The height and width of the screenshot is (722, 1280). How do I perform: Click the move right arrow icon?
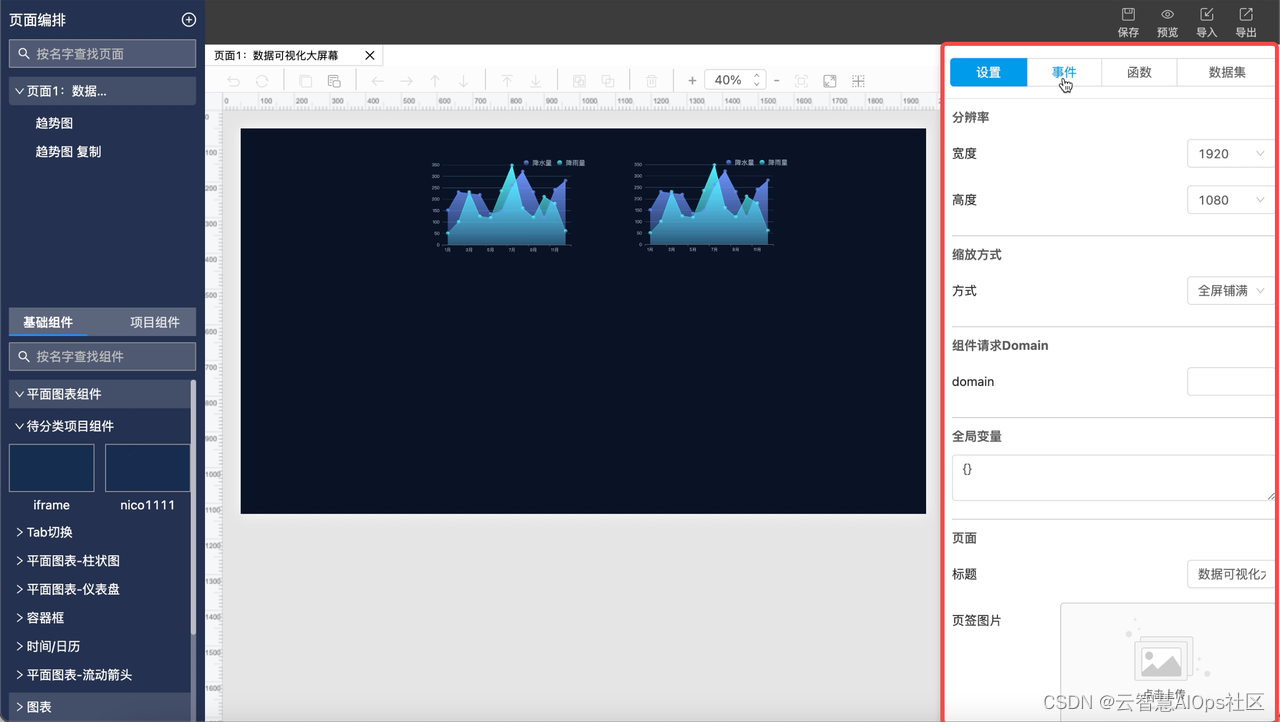click(406, 81)
